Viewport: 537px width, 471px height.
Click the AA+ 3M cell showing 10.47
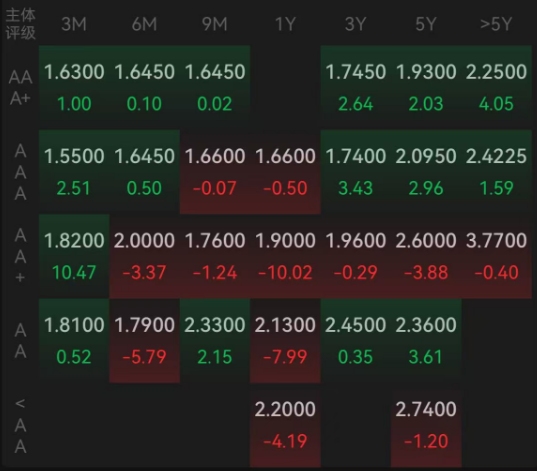[x=74, y=256]
